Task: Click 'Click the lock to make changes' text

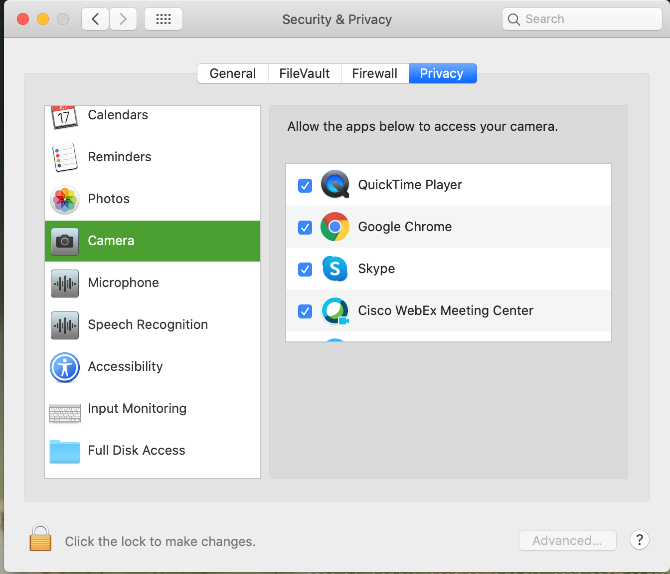Action: (160, 542)
